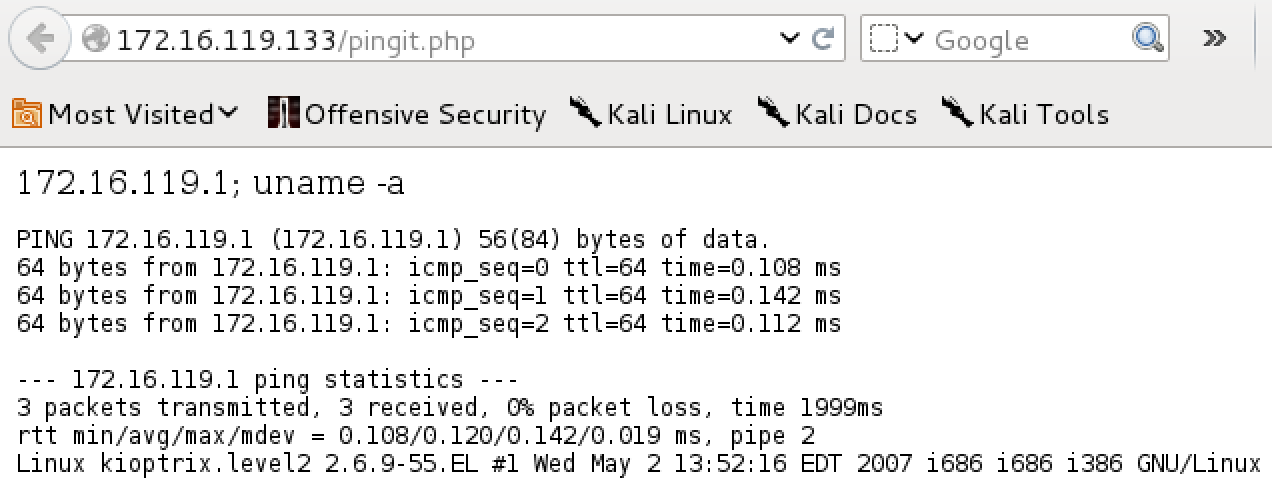Reload the pingit.php page
Image resolution: width=1272 pixels, height=495 pixels.
[823, 39]
